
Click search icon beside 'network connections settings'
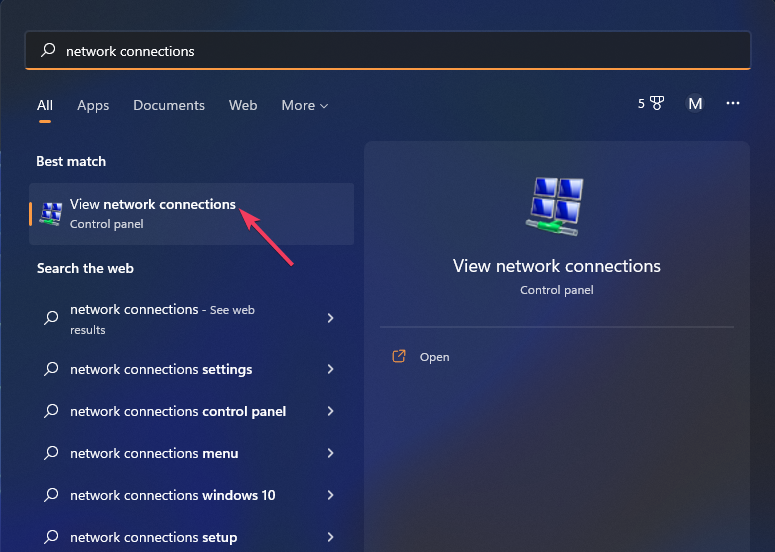tap(51, 369)
